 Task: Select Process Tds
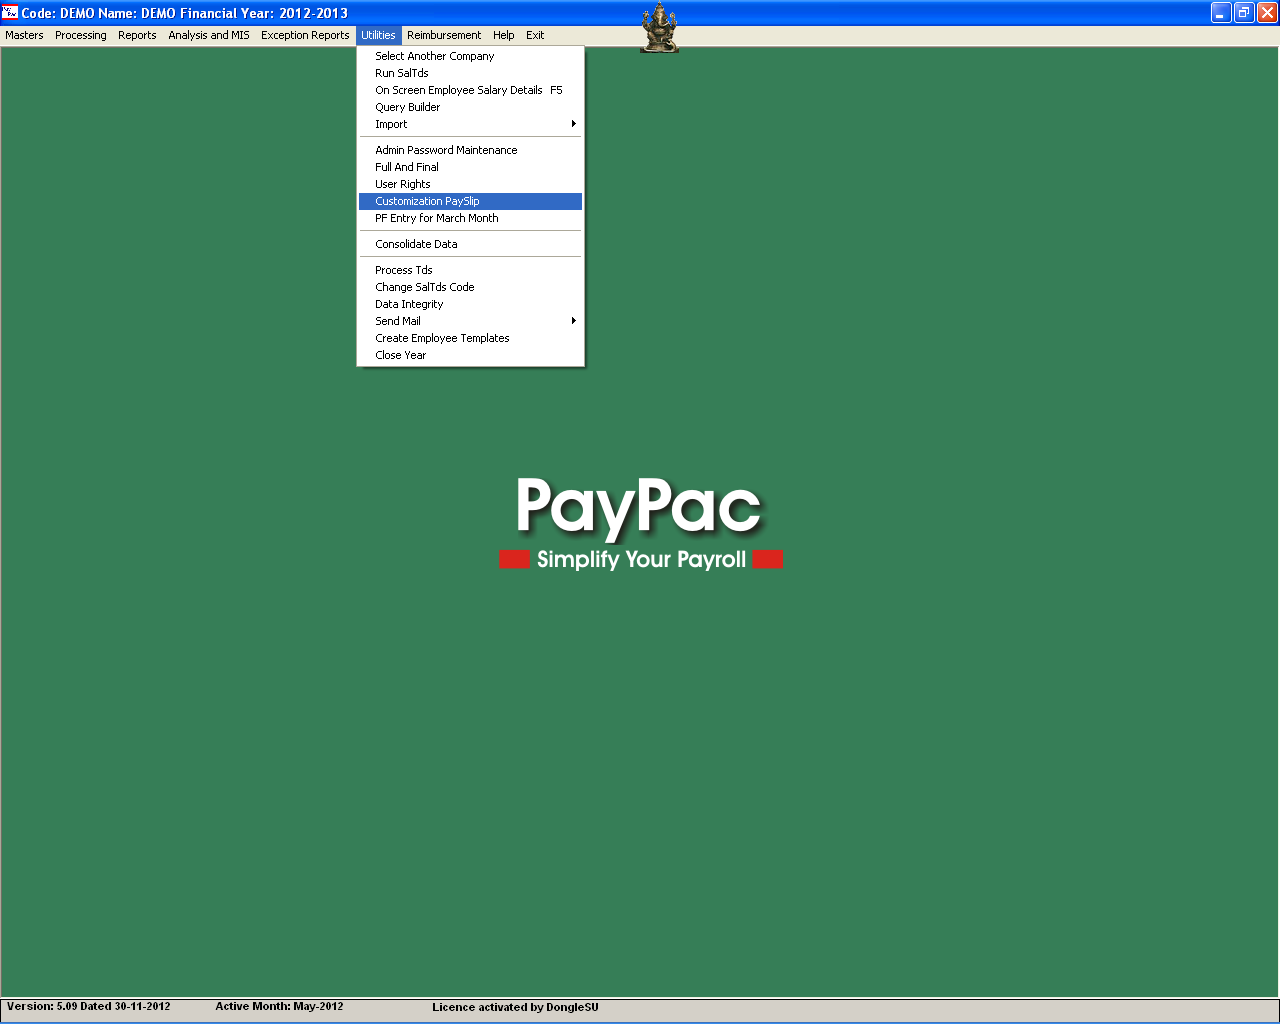470,270
